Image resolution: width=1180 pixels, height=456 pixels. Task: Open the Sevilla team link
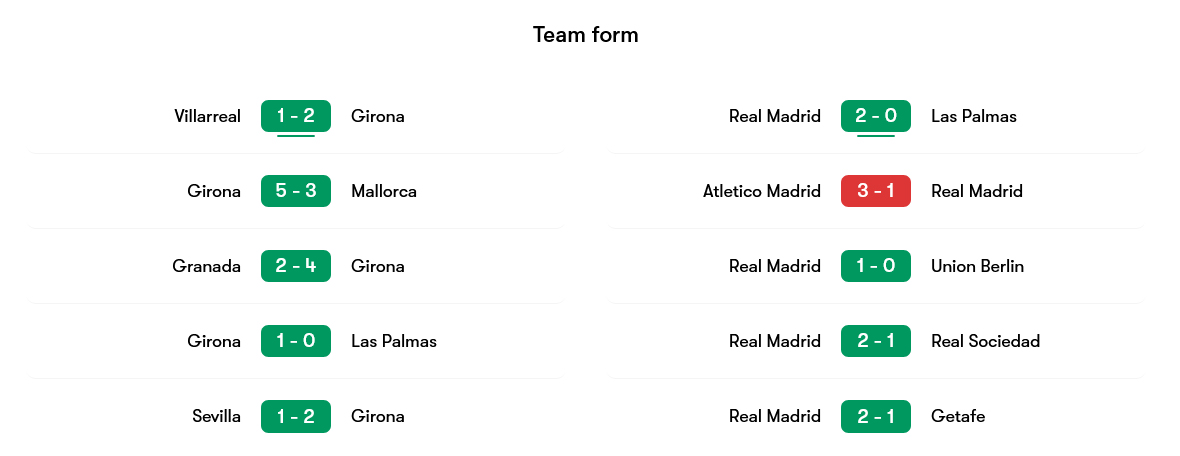pos(216,416)
